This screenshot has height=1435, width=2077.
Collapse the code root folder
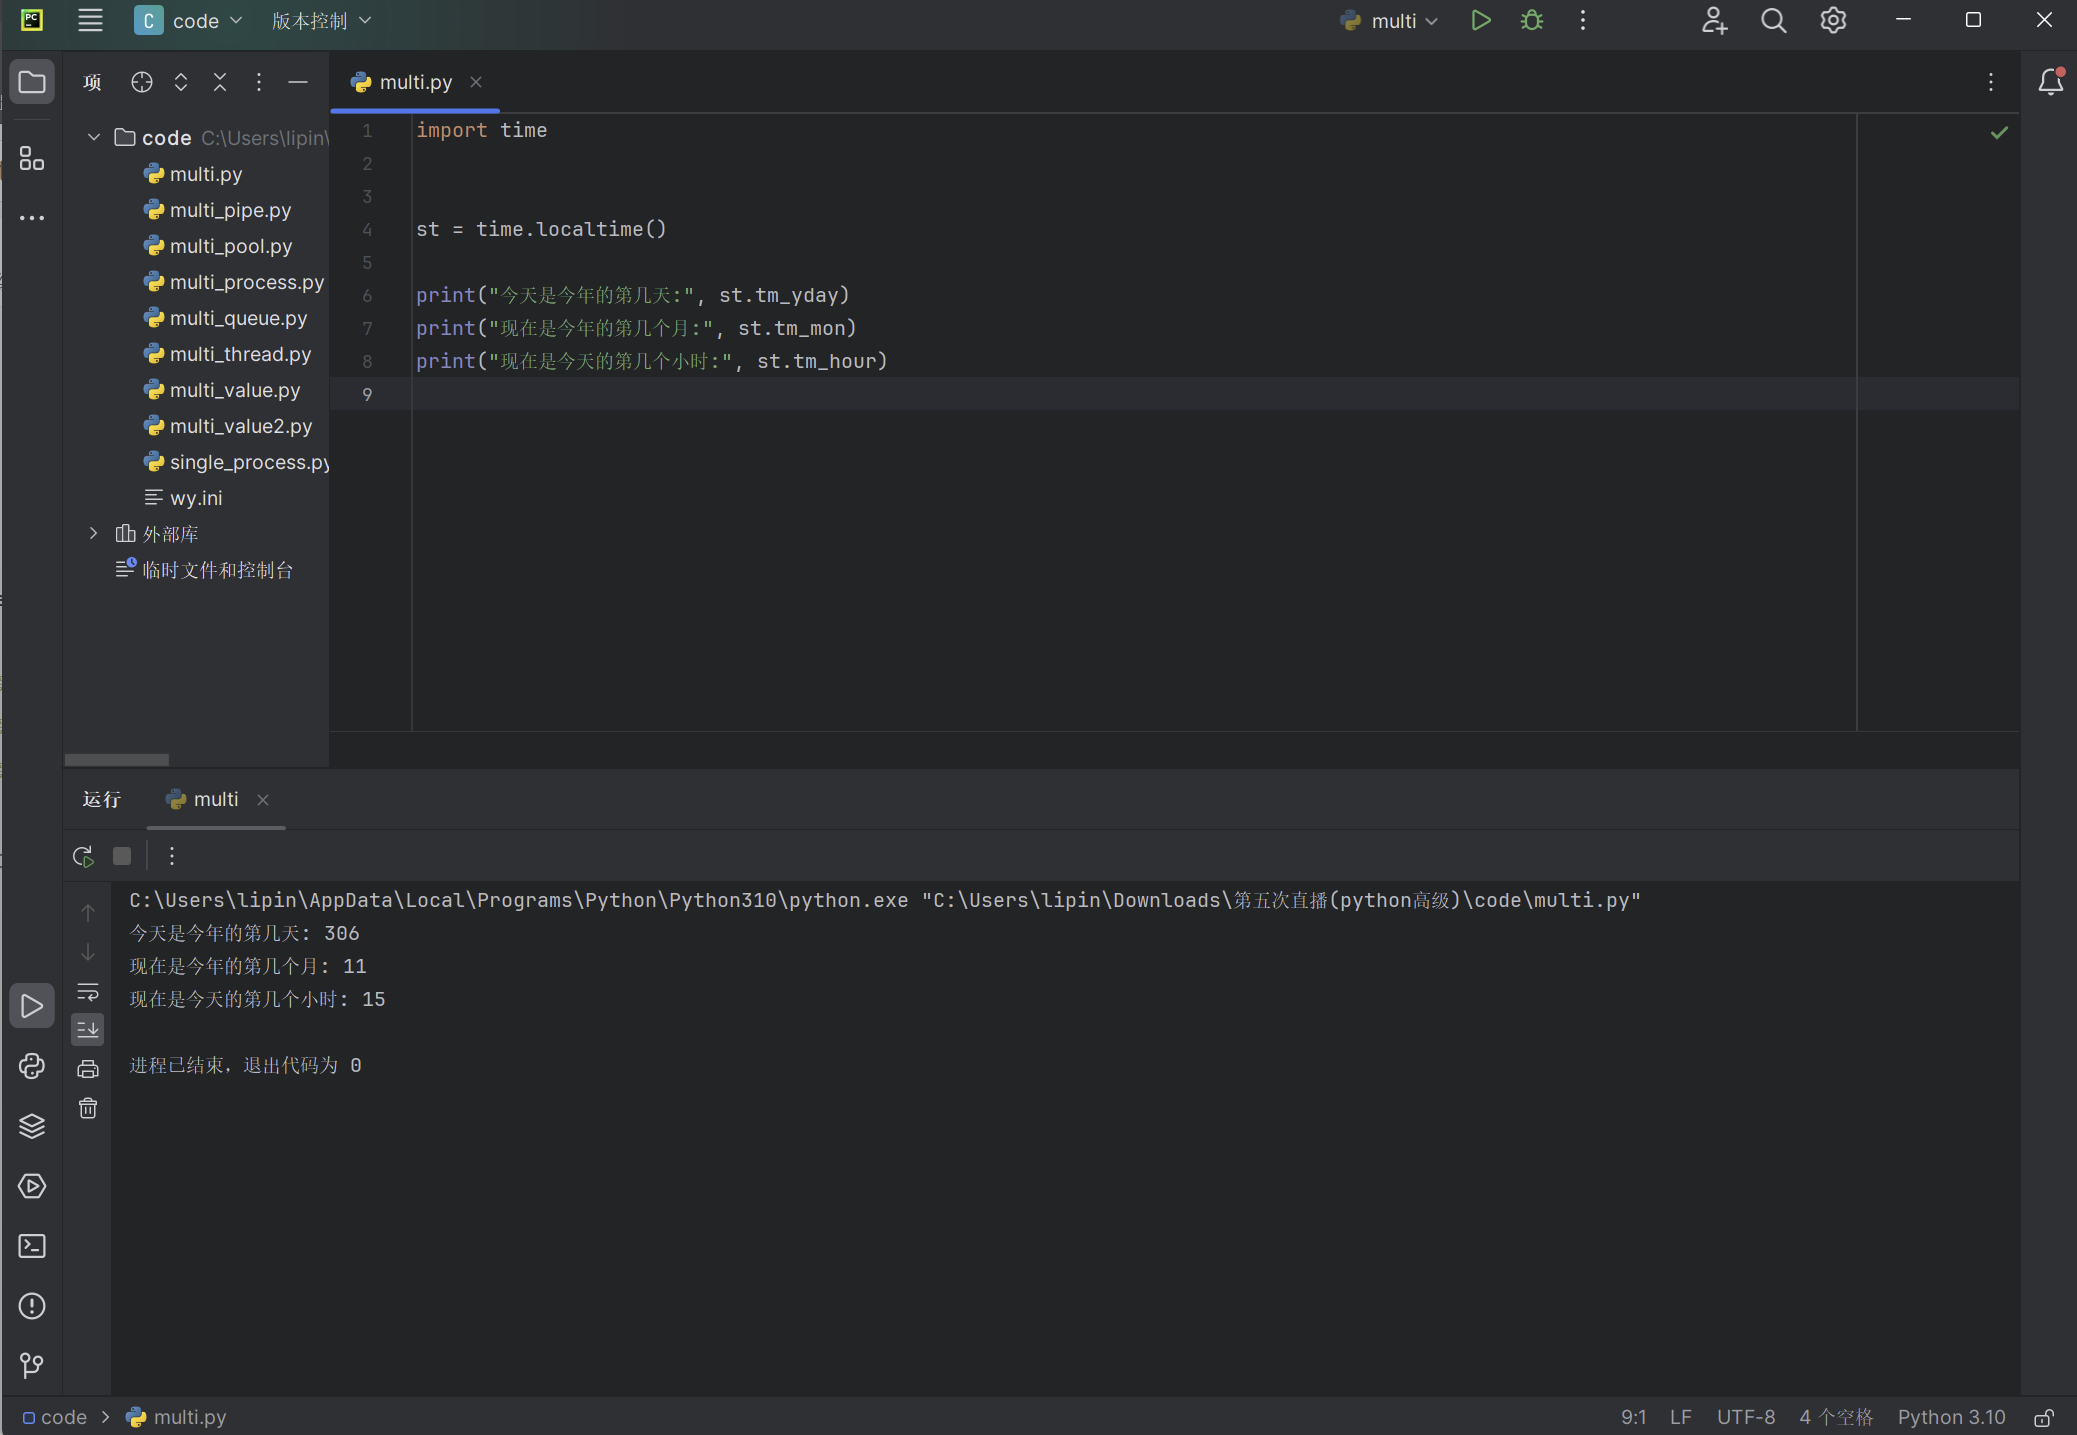[x=94, y=137]
